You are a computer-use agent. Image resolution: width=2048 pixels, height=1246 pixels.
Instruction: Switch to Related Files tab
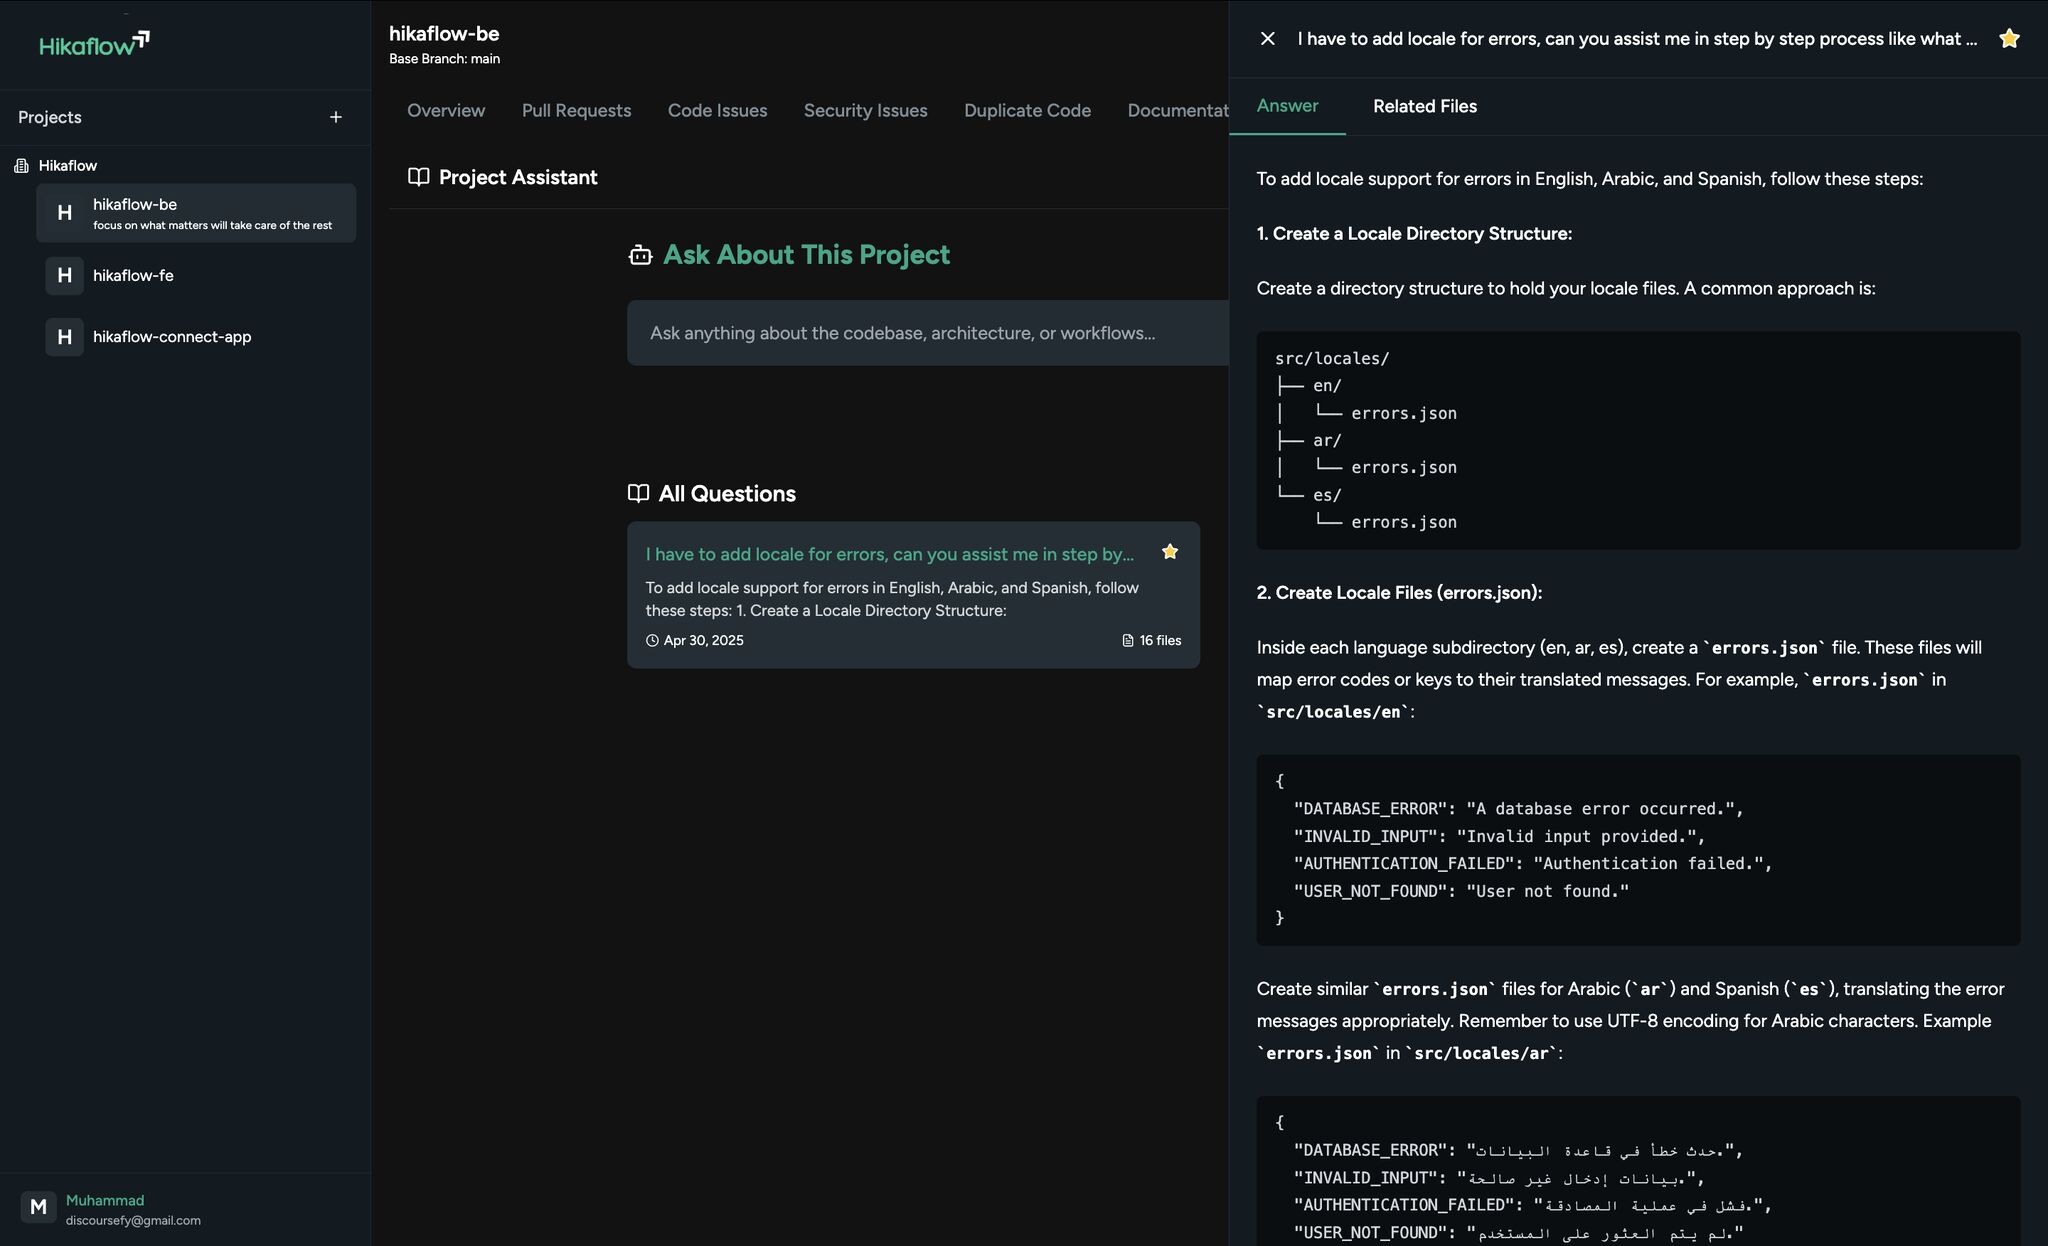1424,106
